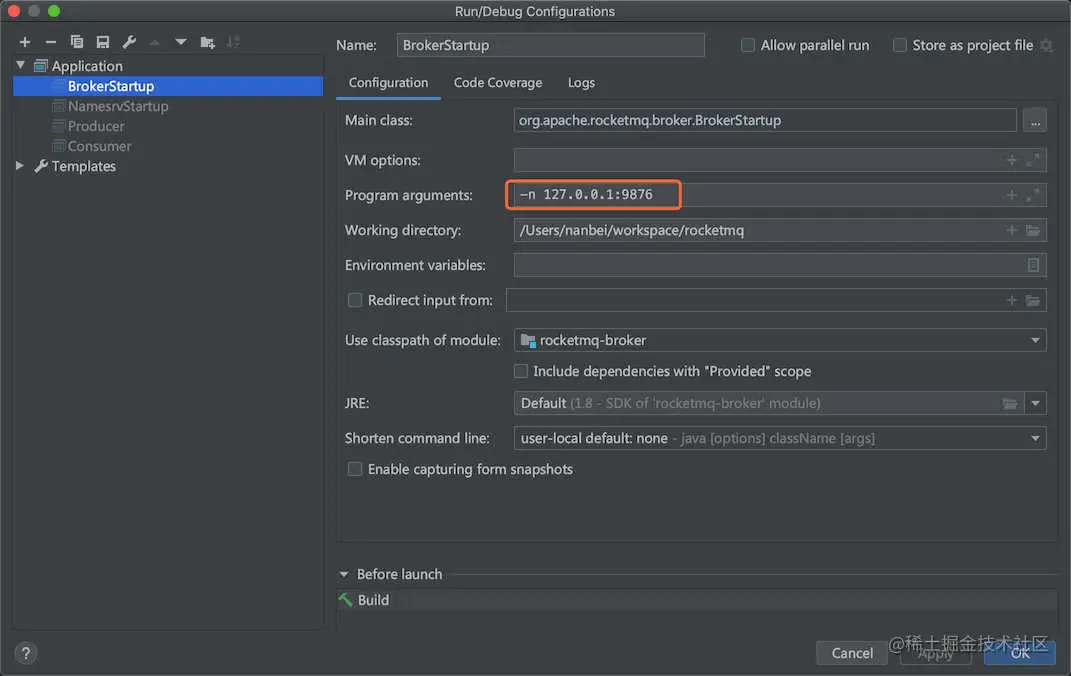Remove the selected configuration with the minus icon

tap(51, 42)
